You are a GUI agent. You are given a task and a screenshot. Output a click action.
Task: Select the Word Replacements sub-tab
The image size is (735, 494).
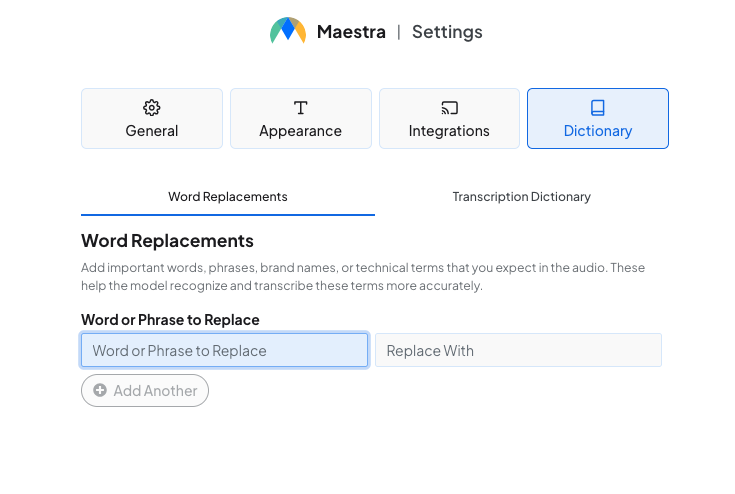click(228, 197)
